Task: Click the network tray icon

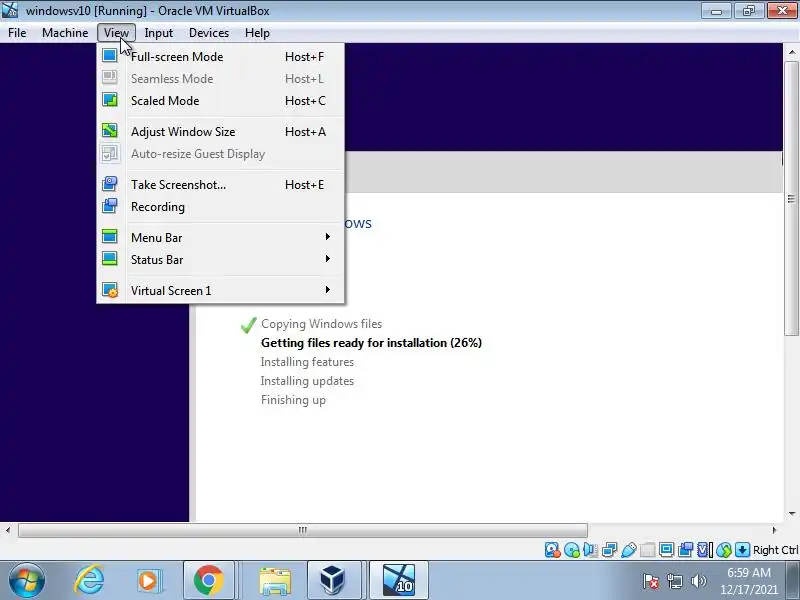Action: pos(675,581)
